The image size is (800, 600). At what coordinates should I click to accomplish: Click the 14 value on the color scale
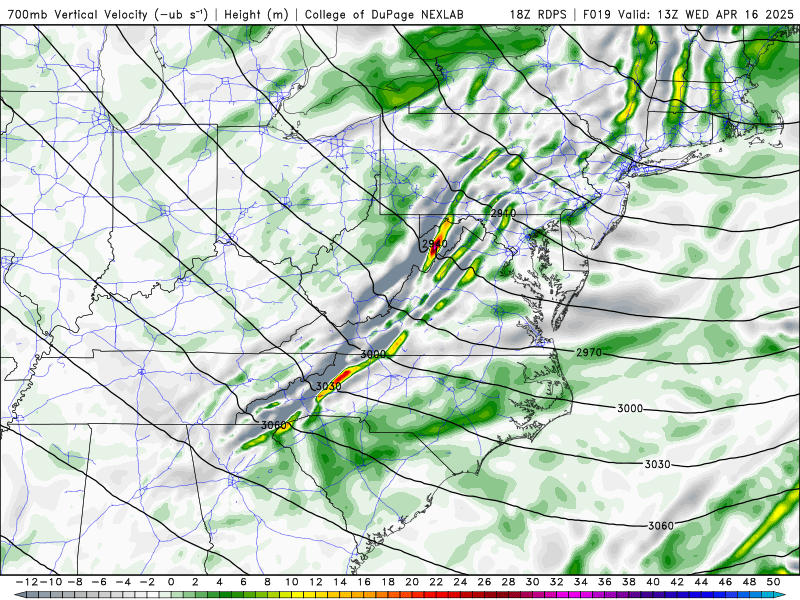(x=340, y=582)
